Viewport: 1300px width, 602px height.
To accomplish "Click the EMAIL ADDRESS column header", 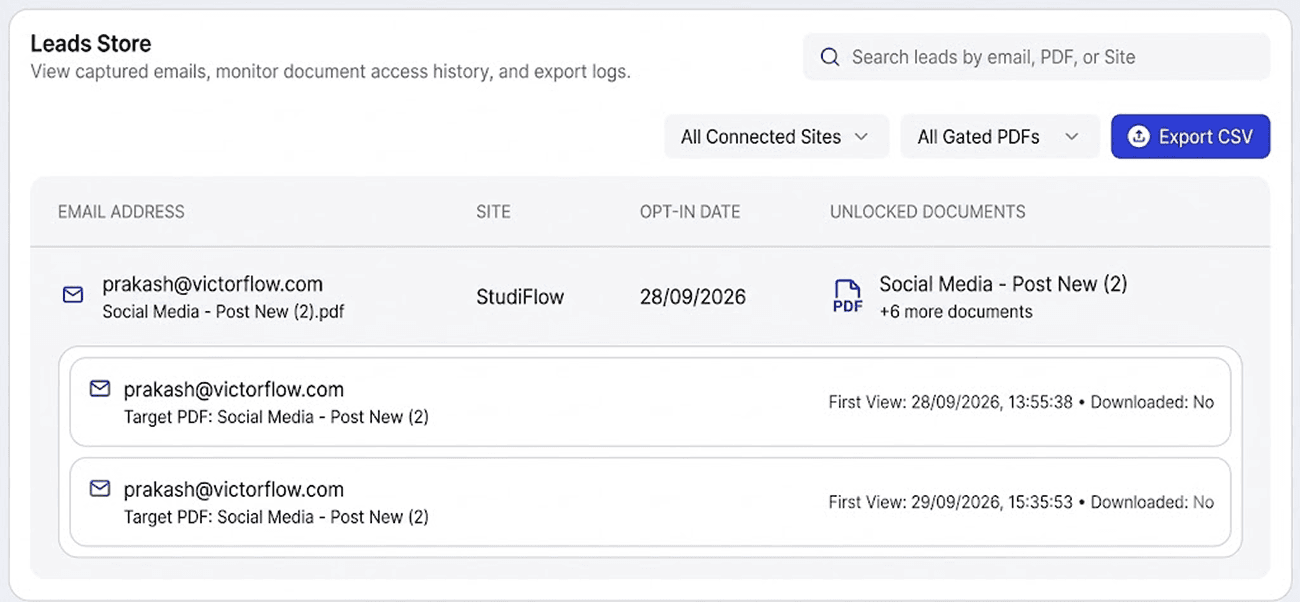I will (121, 212).
